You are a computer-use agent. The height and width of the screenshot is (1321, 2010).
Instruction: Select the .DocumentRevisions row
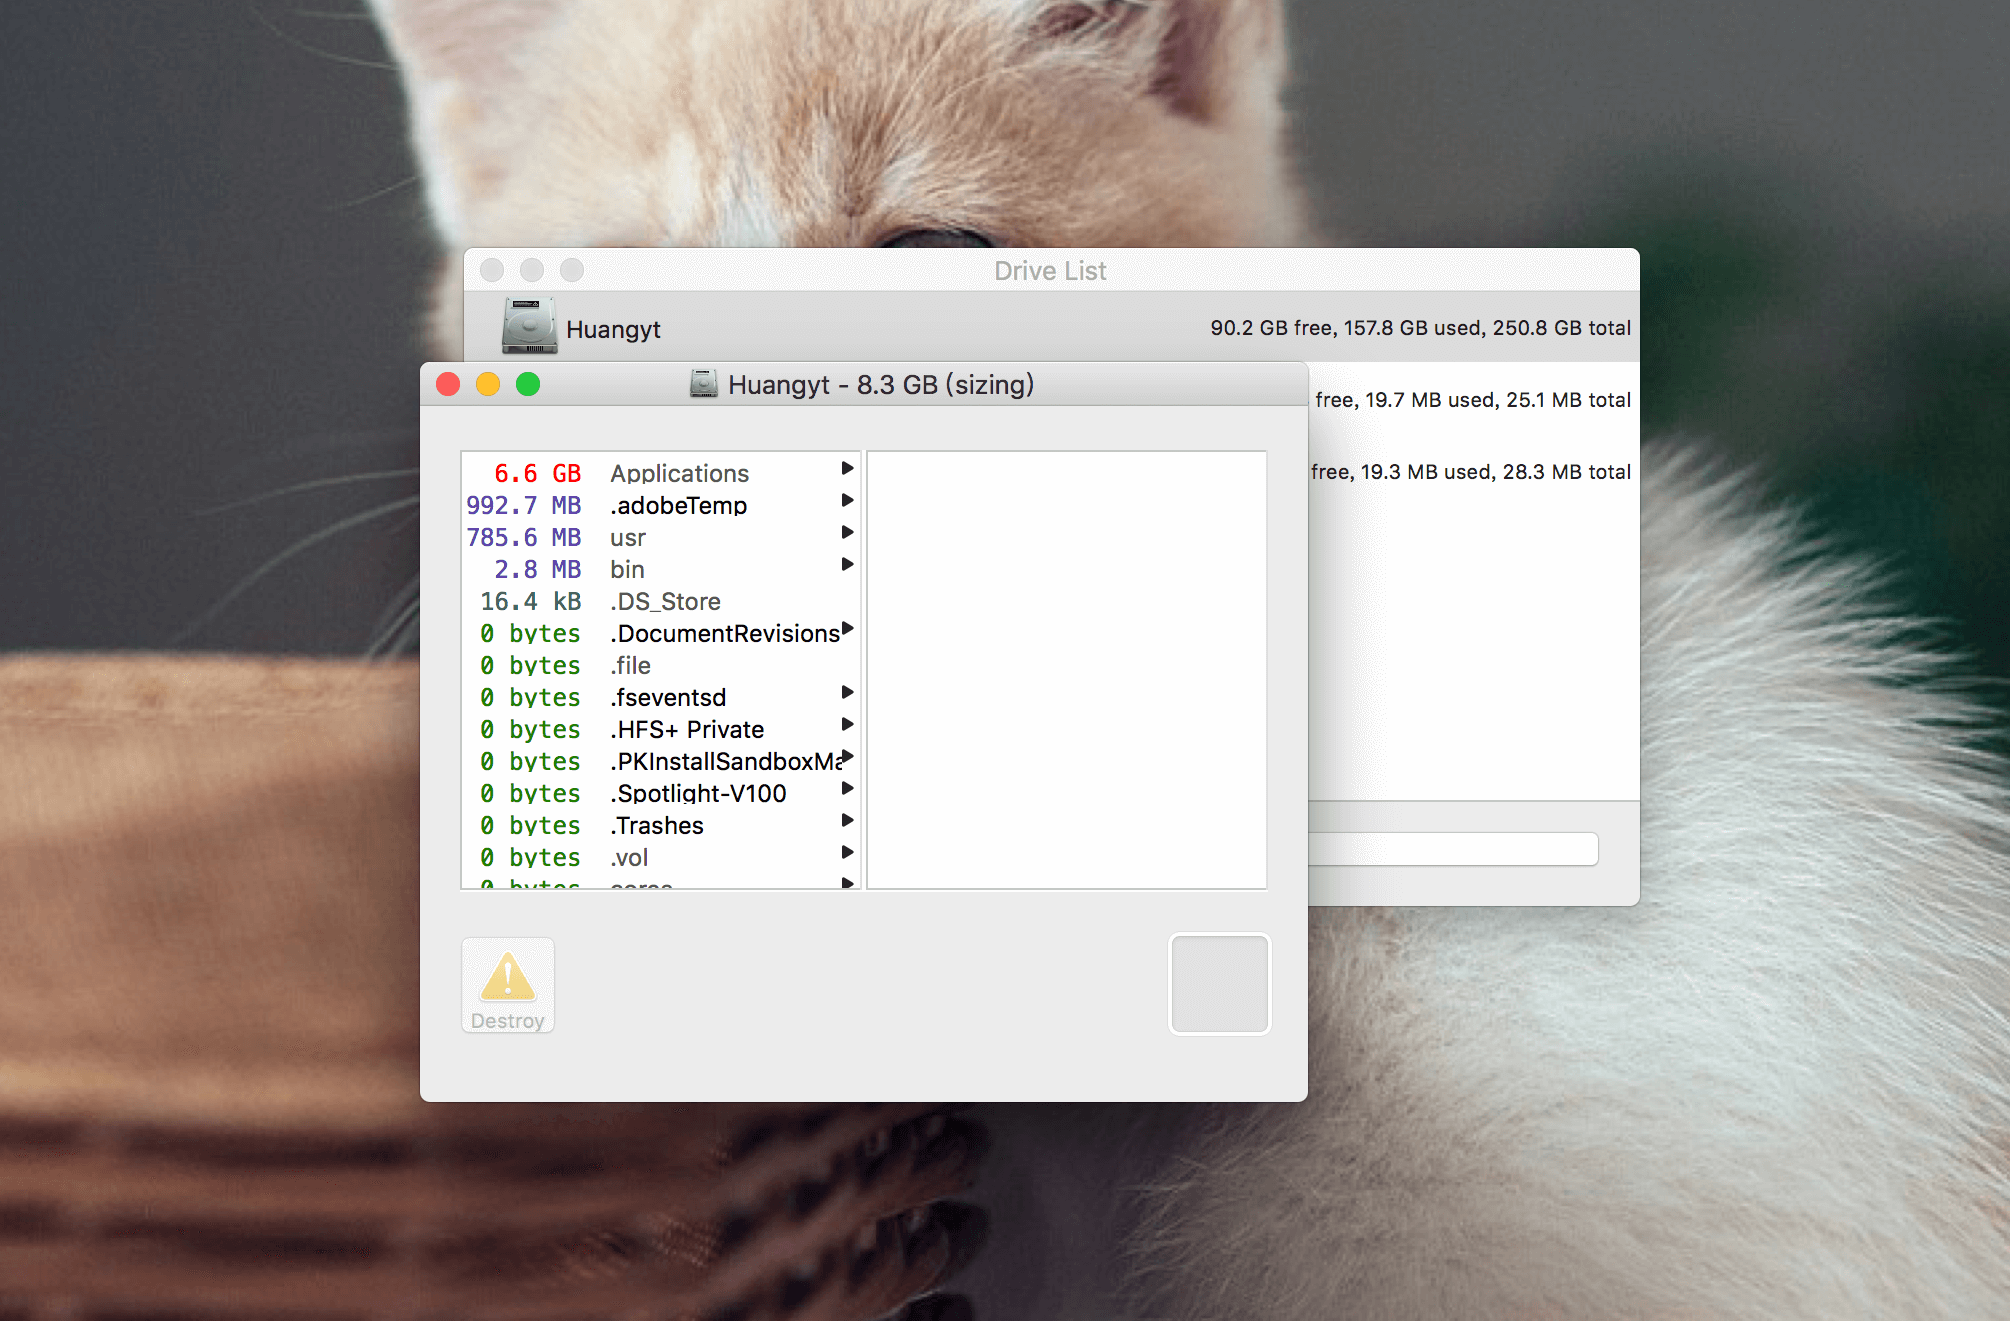tap(660, 633)
